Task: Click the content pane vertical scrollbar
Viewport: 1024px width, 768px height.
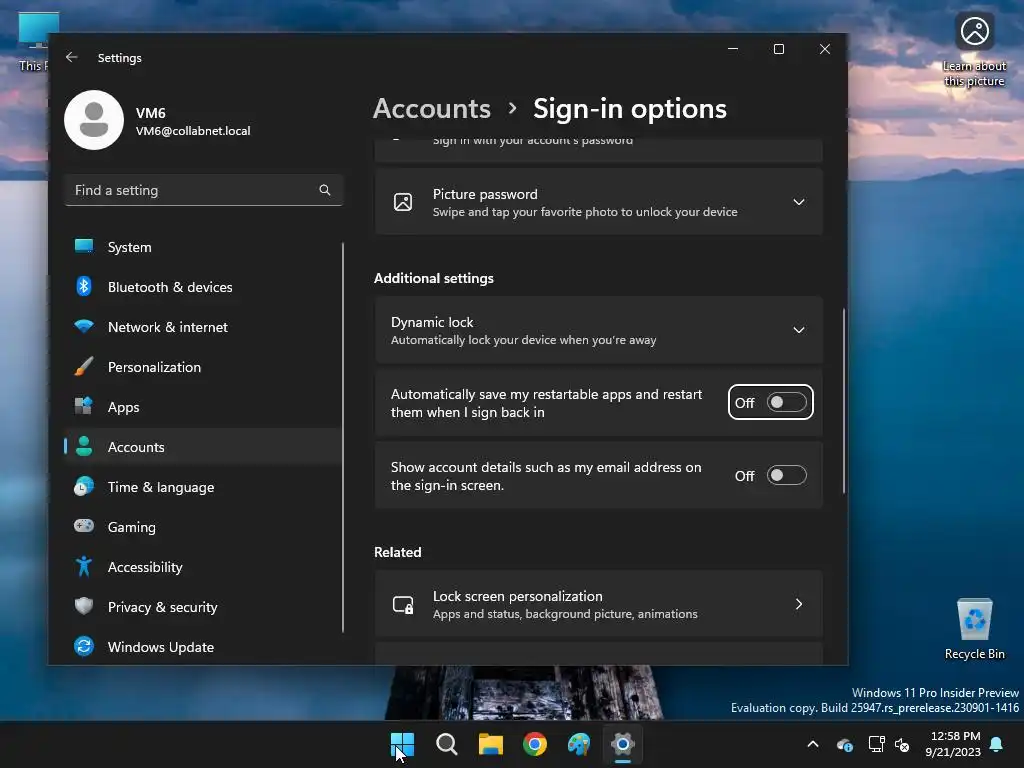Action: (844, 401)
